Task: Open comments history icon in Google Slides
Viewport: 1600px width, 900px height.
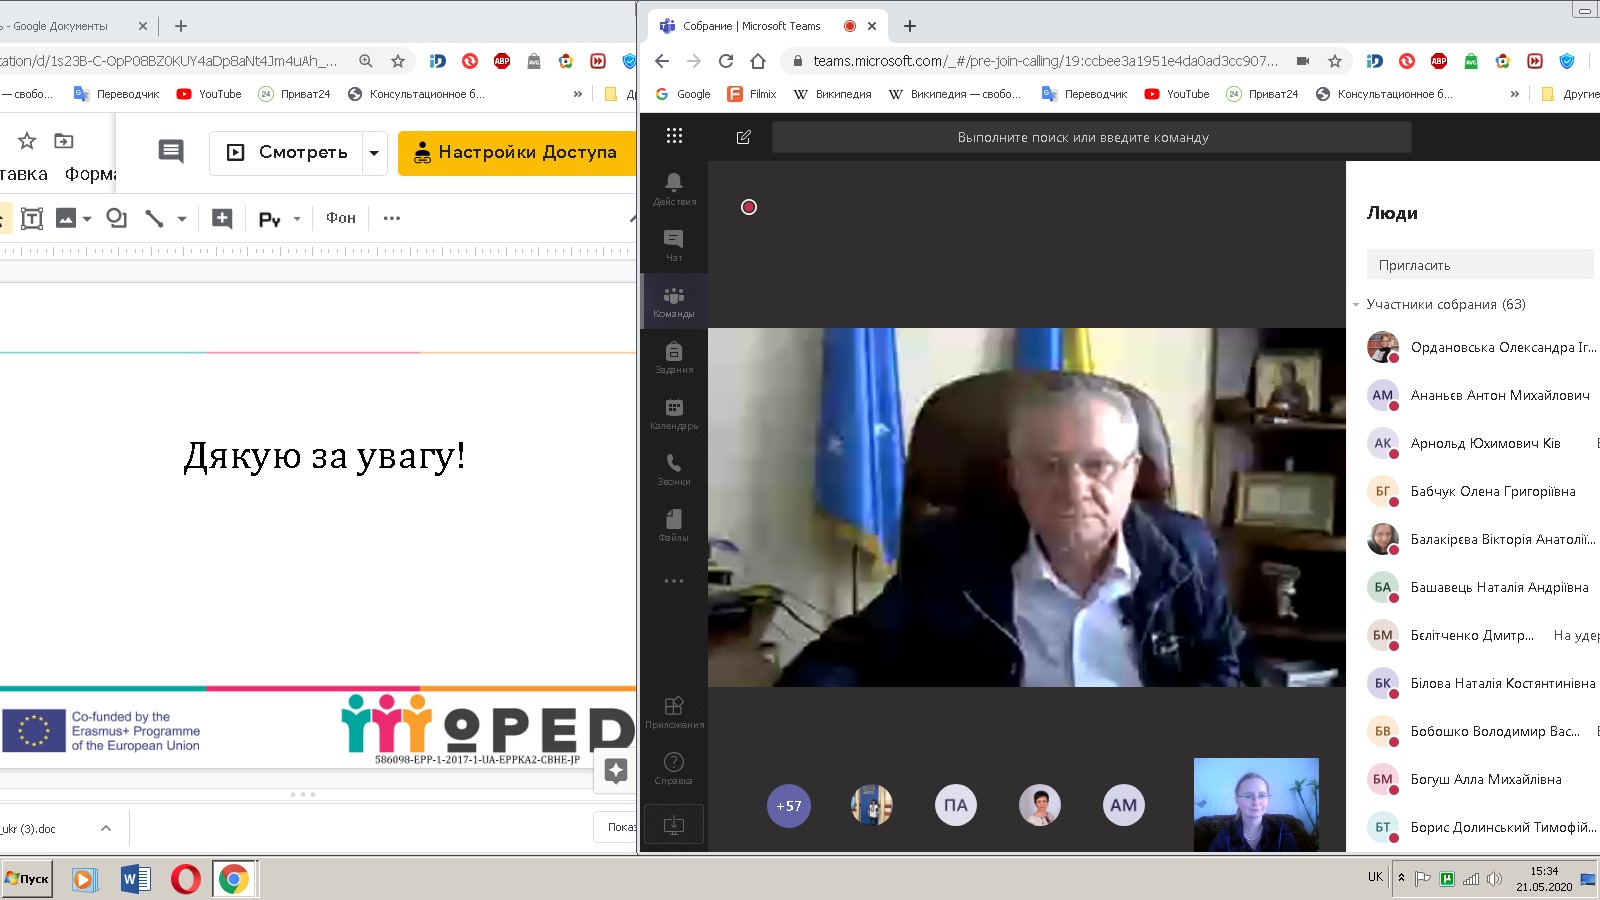Action: 171,152
